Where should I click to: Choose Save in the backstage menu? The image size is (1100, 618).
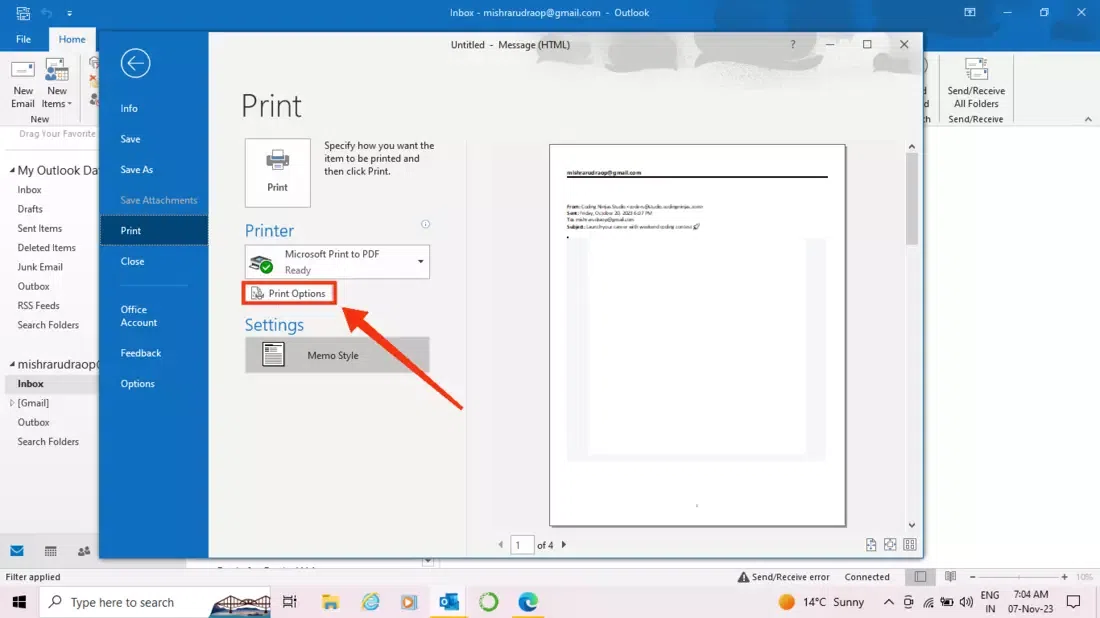click(x=130, y=139)
